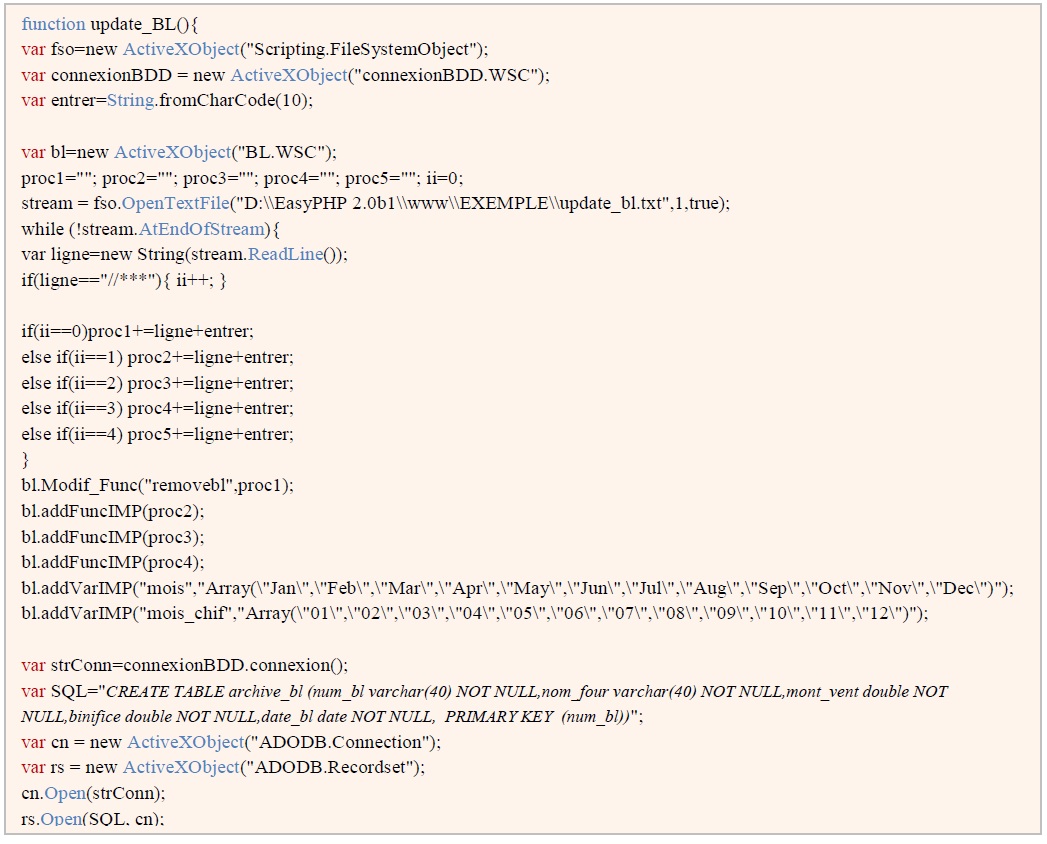
Task: Click the blue ReadLine method name
Action: tap(296, 254)
